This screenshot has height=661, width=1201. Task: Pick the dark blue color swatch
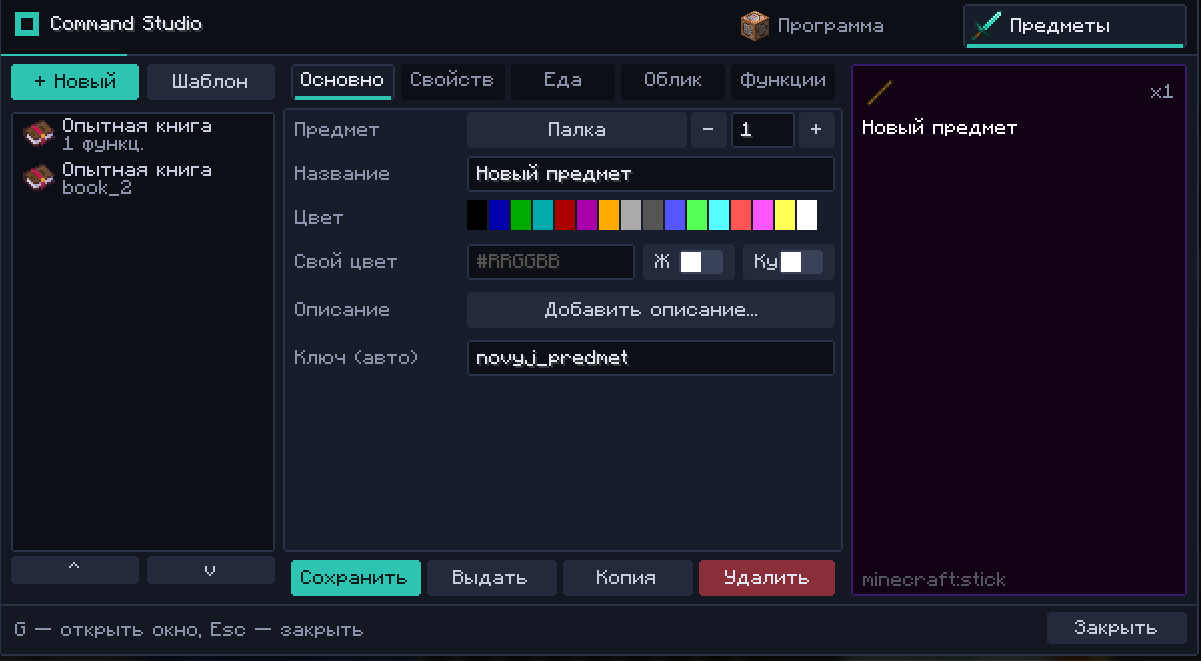click(x=499, y=215)
